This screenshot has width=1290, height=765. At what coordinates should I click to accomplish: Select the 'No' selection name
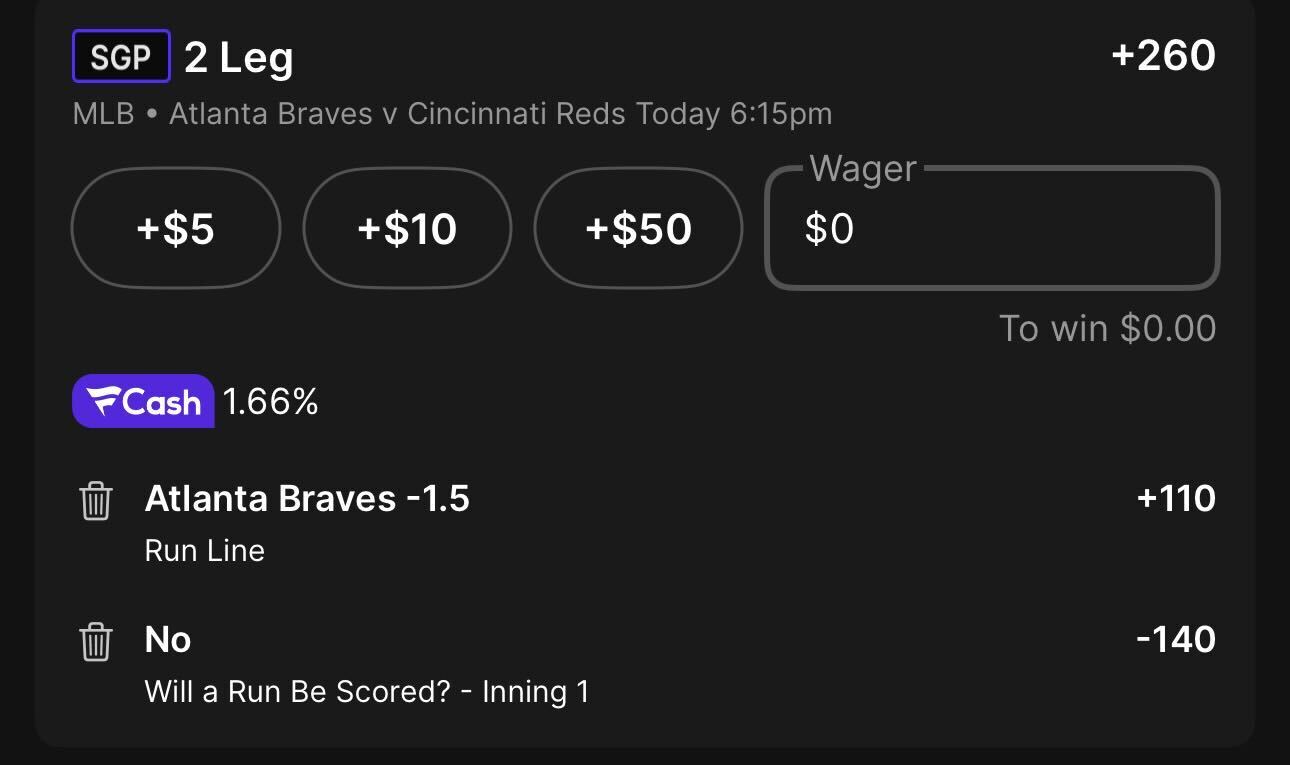pyautogui.click(x=168, y=639)
